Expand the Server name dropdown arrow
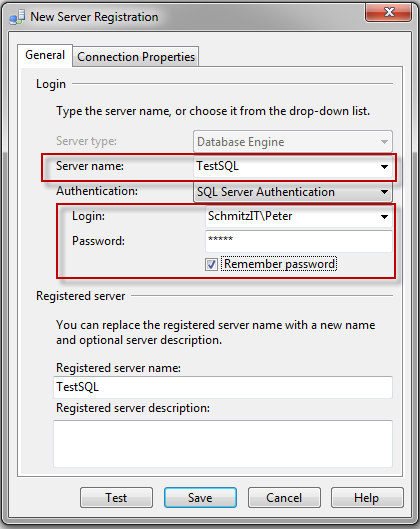This screenshot has height=529, width=420. (x=384, y=167)
